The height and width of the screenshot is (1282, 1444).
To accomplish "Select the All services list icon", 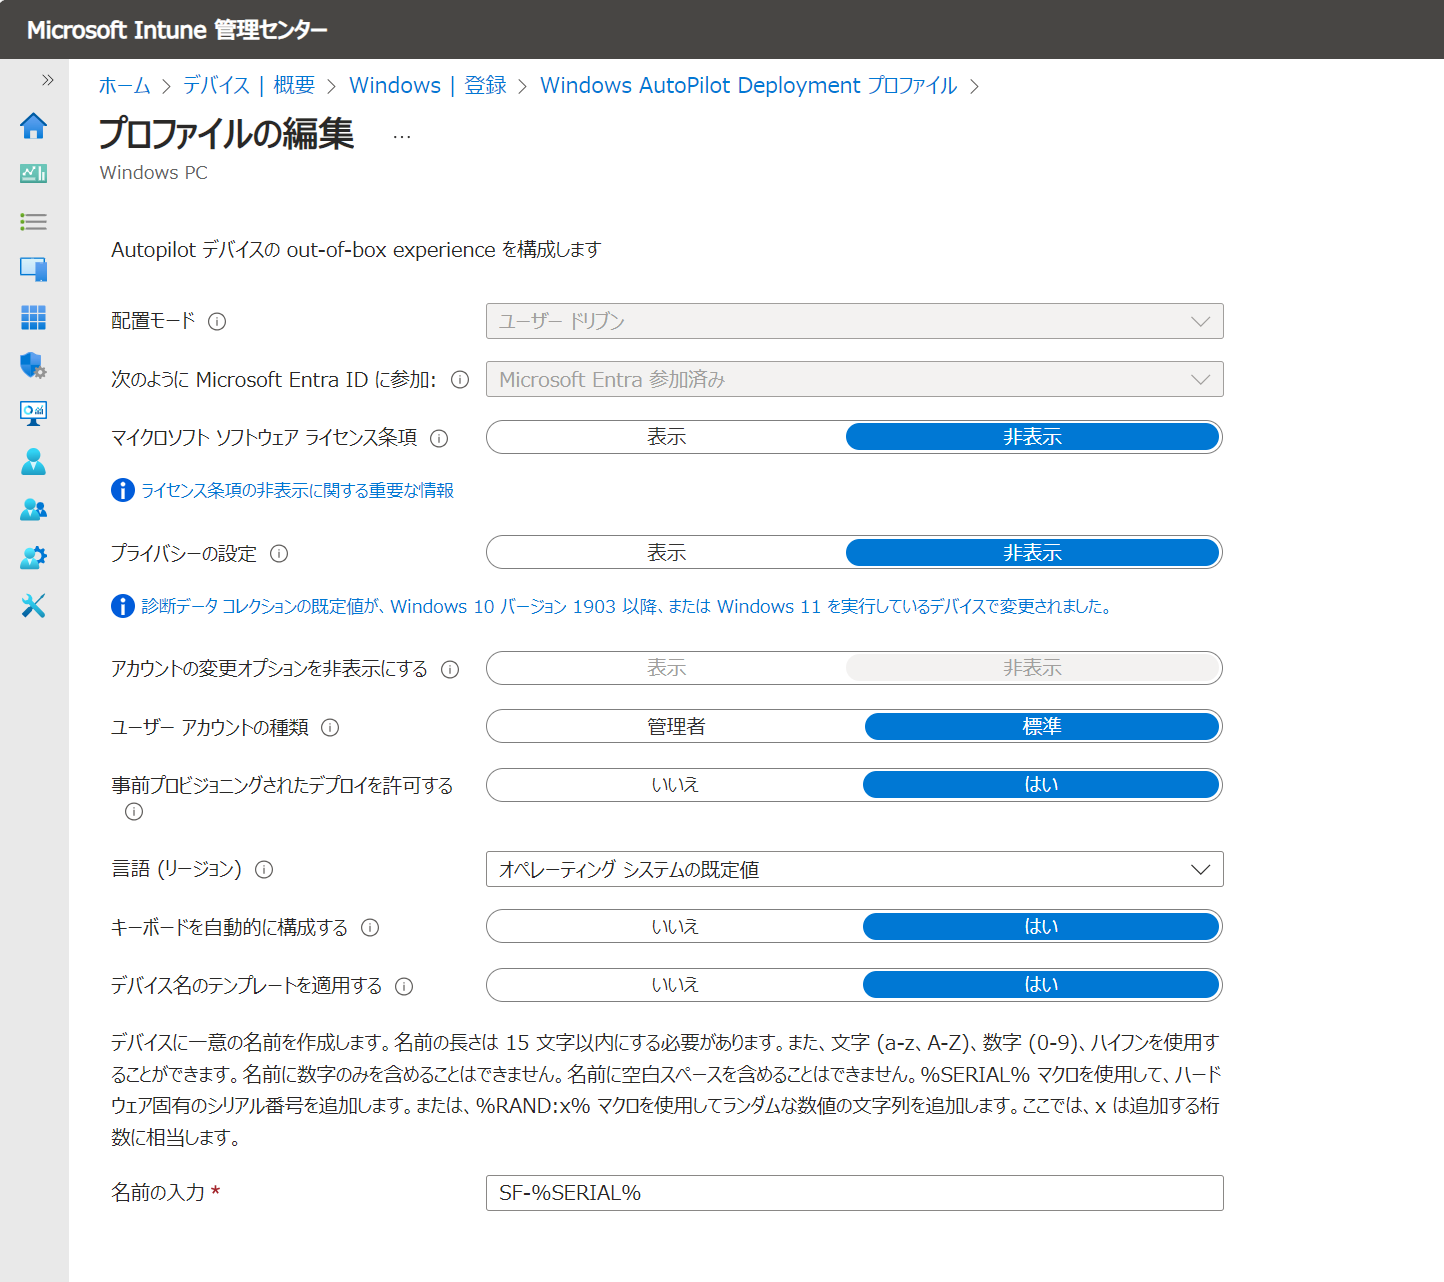I will coord(33,221).
